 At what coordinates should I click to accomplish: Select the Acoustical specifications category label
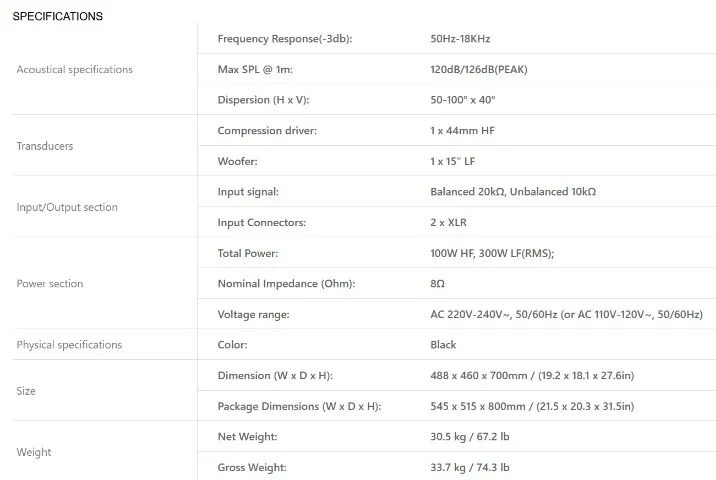(x=74, y=69)
